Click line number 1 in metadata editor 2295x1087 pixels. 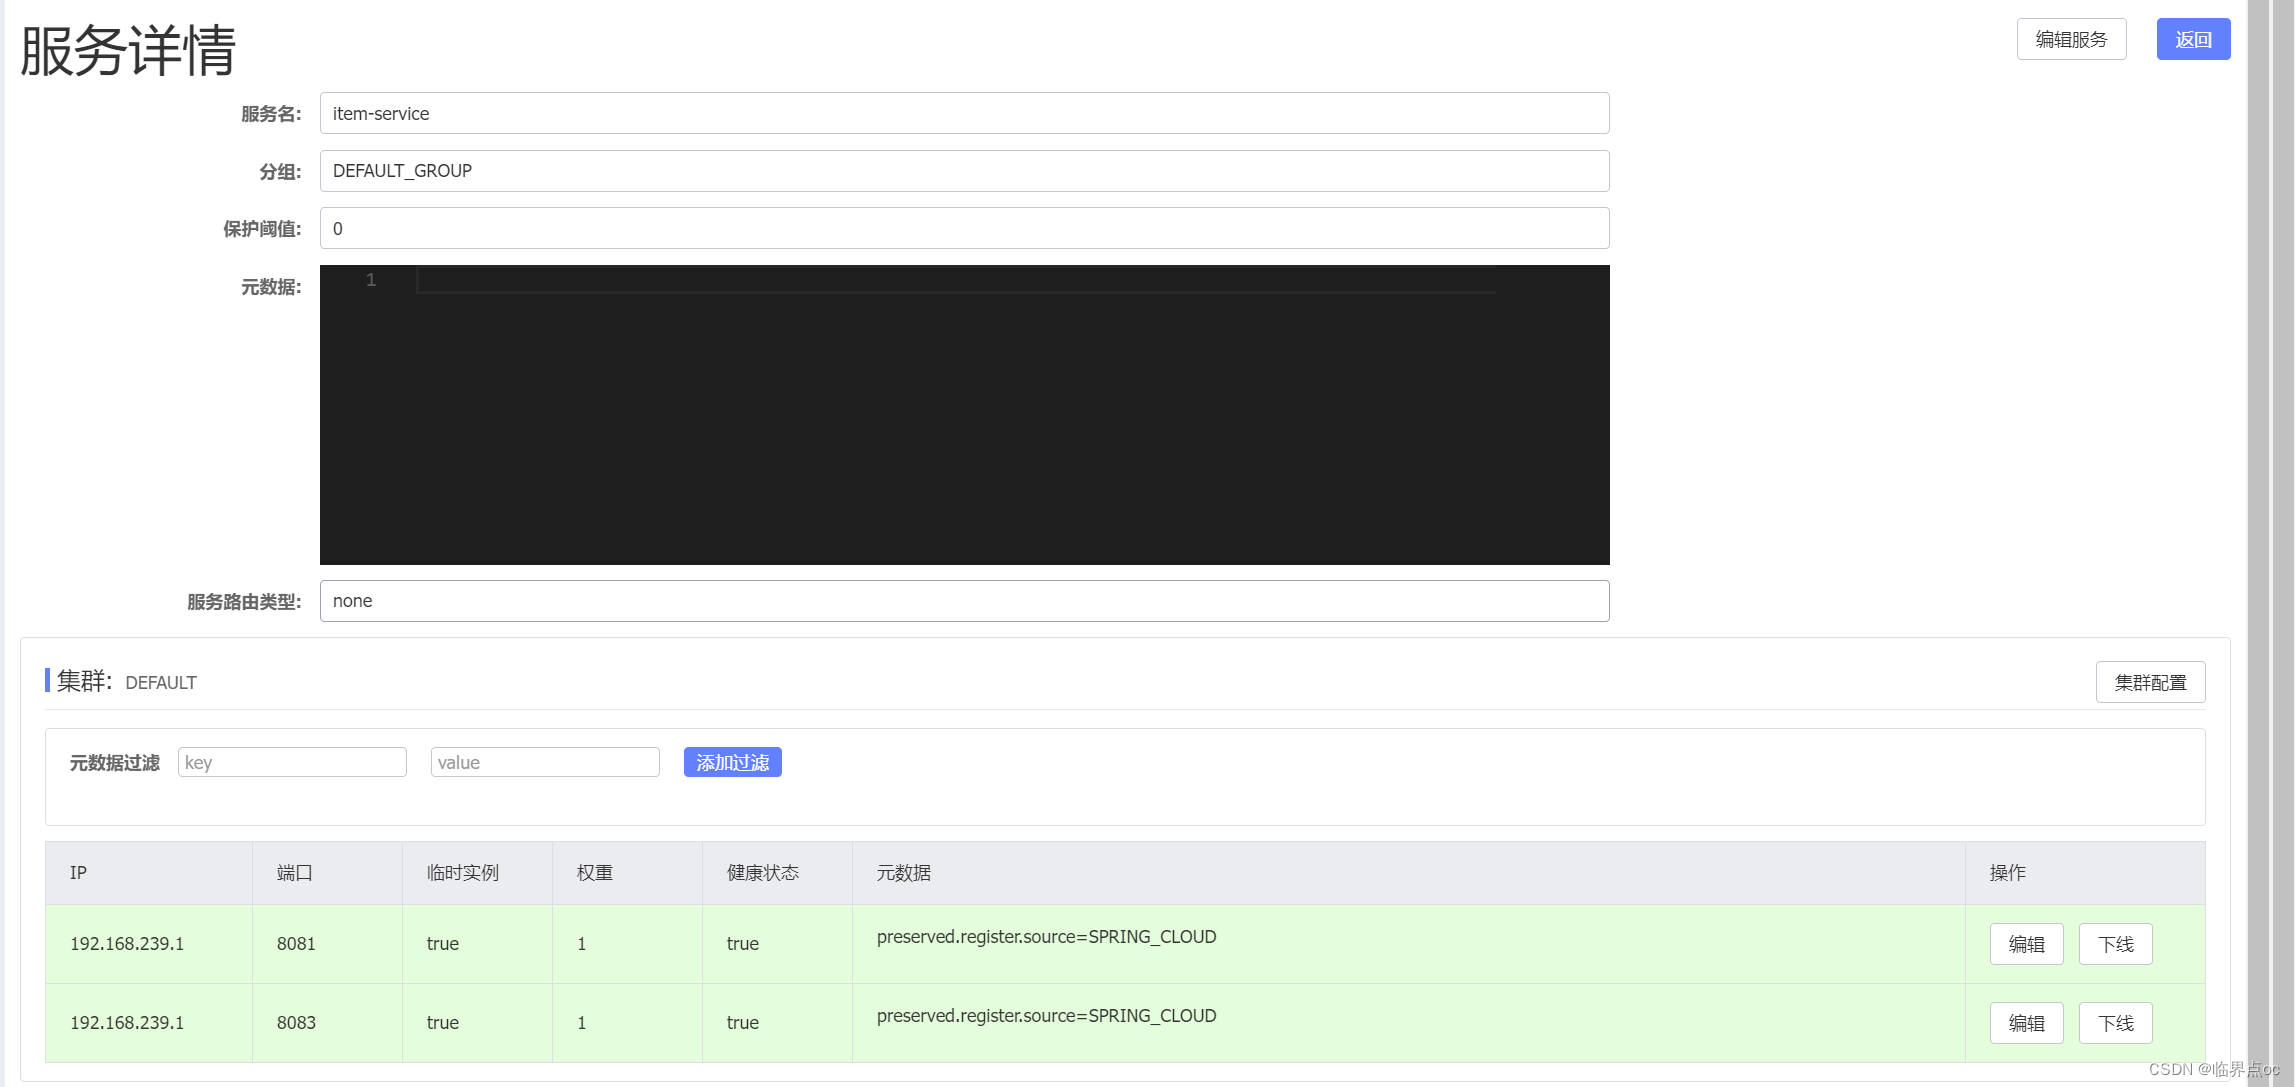[x=371, y=280]
